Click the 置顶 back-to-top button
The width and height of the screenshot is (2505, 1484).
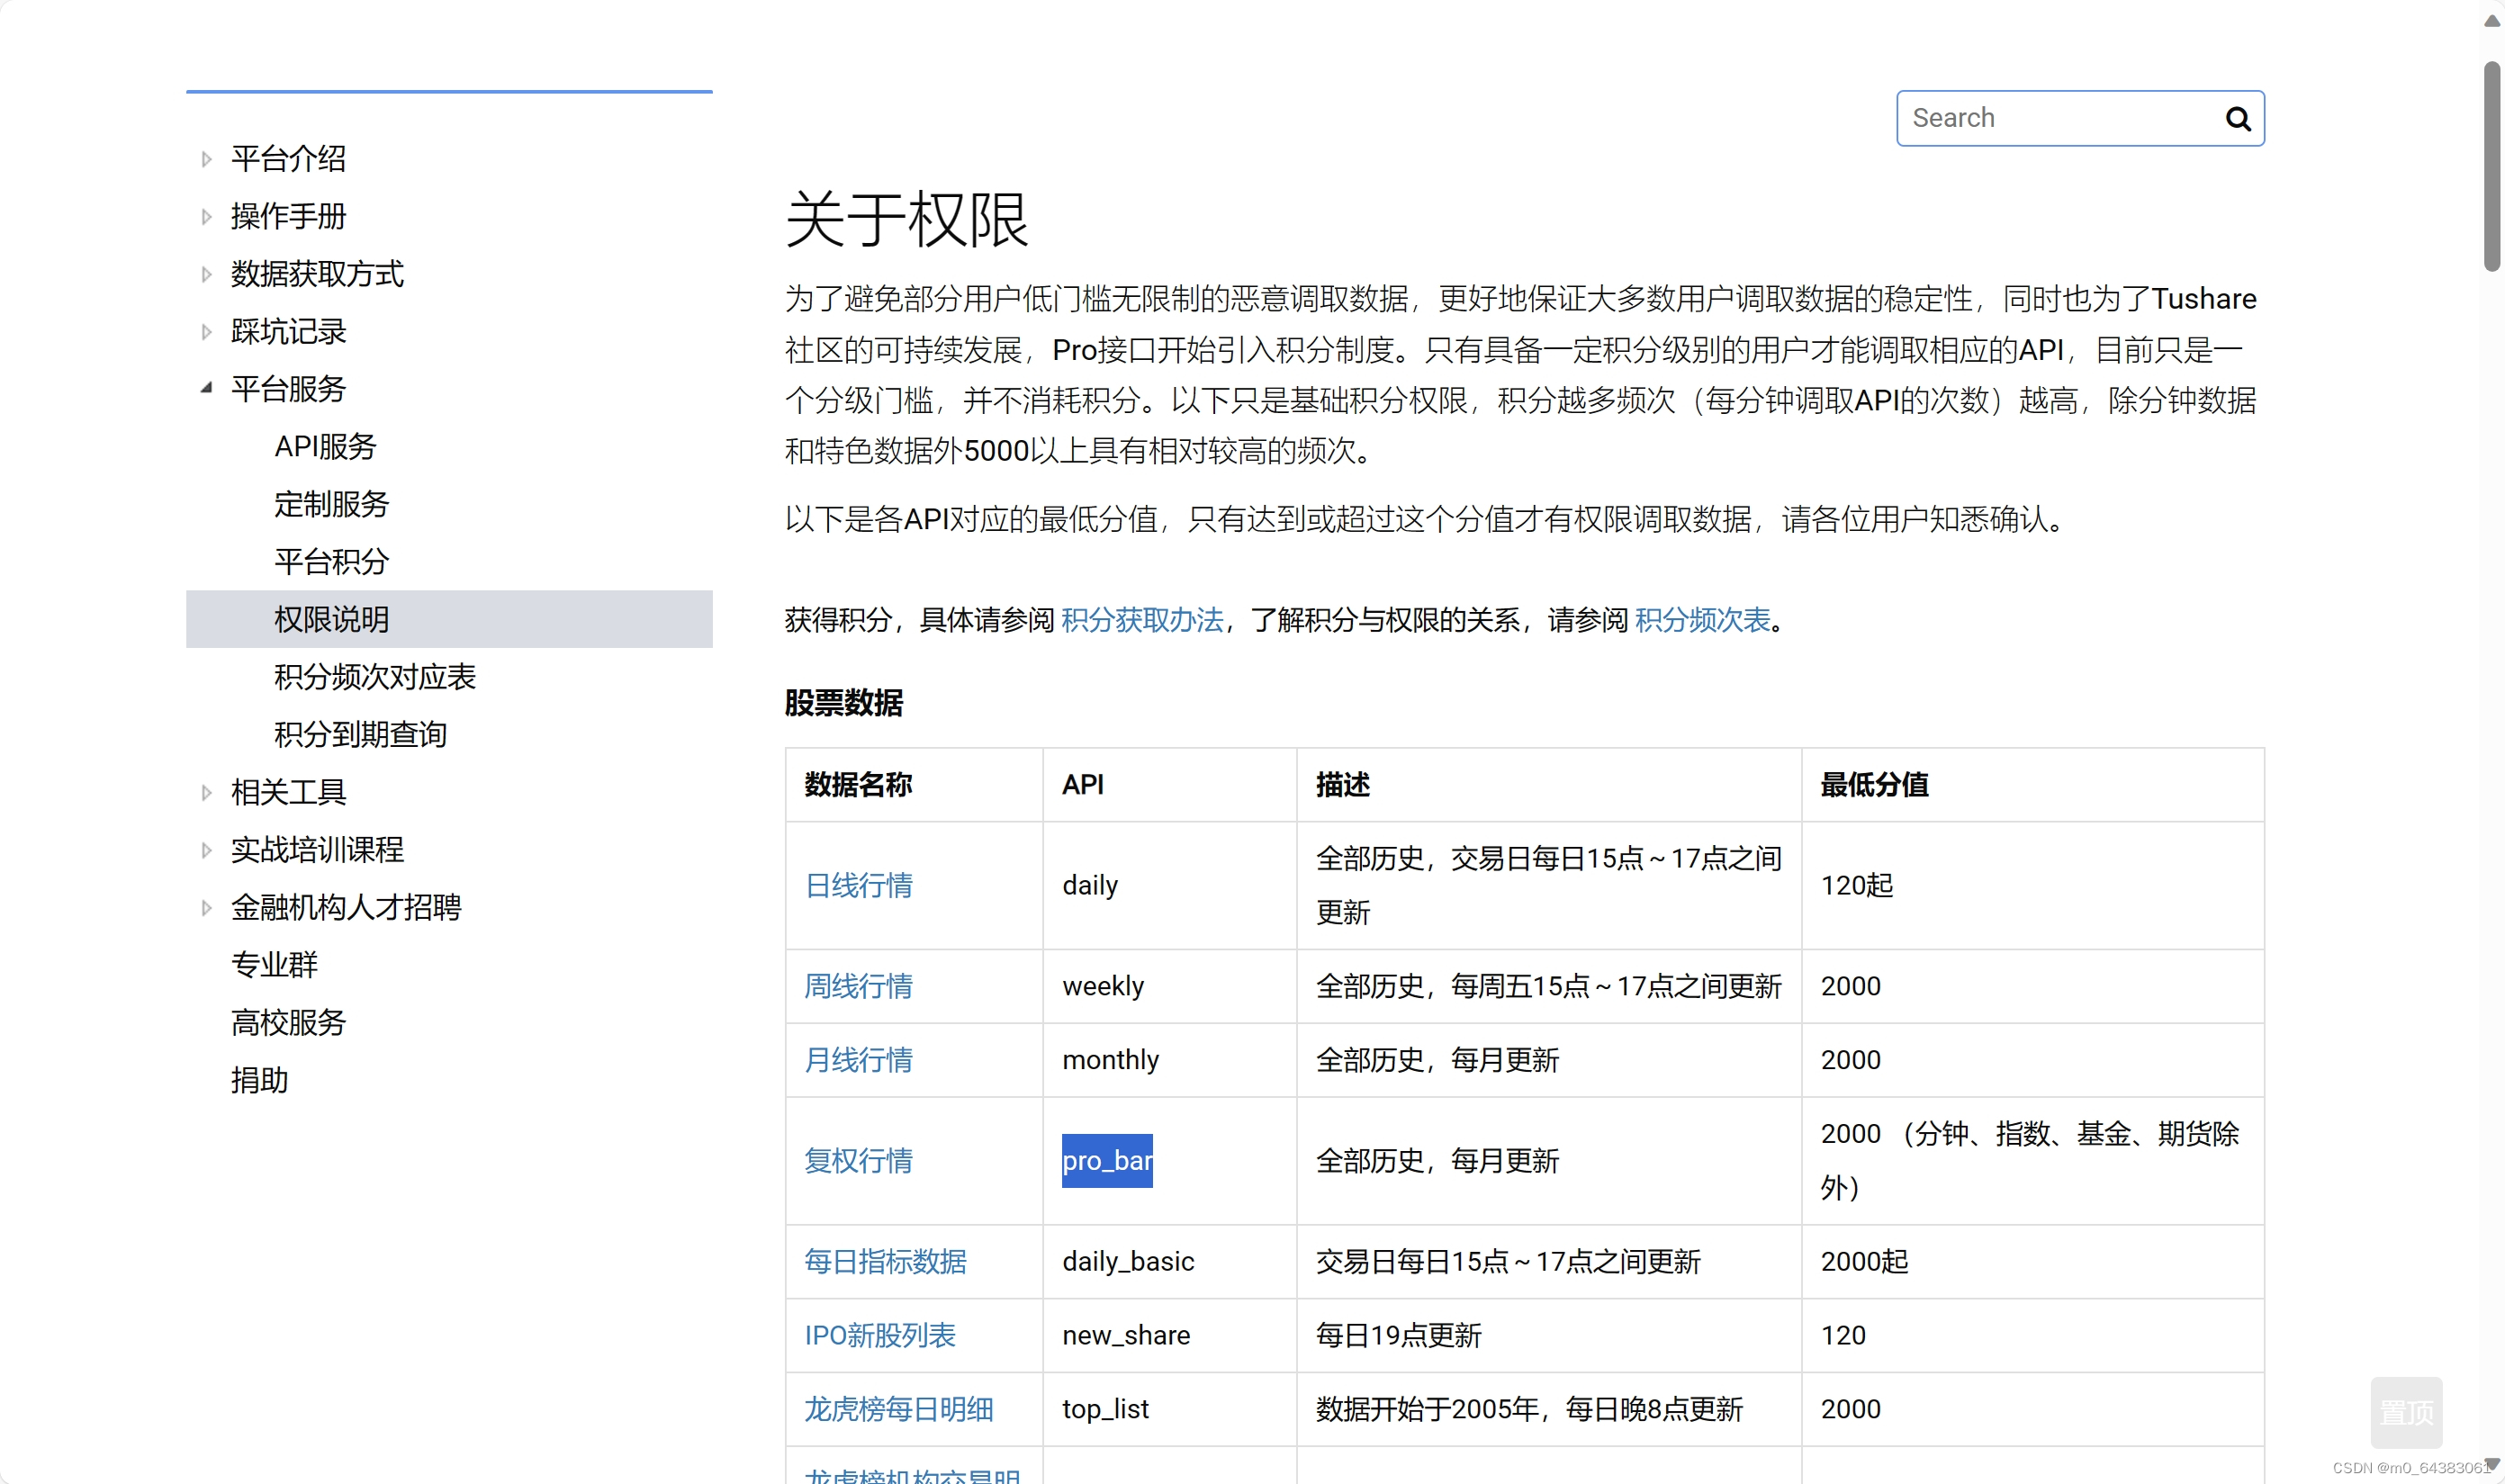point(2405,1411)
